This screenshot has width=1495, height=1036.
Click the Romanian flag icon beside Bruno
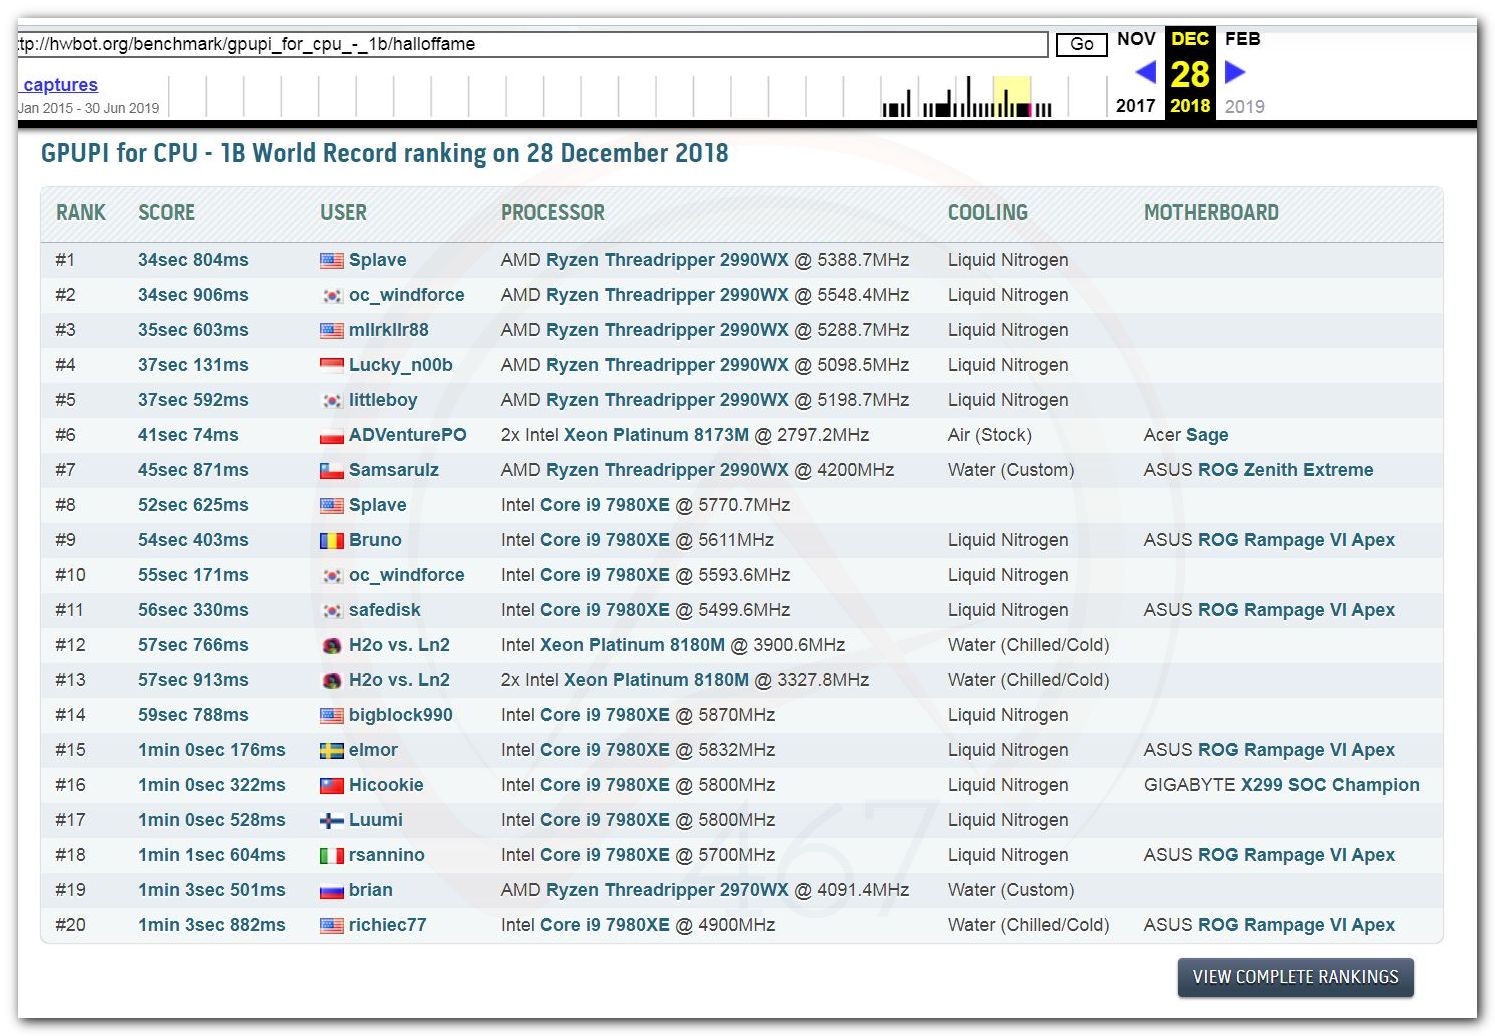tap(331, 540)
